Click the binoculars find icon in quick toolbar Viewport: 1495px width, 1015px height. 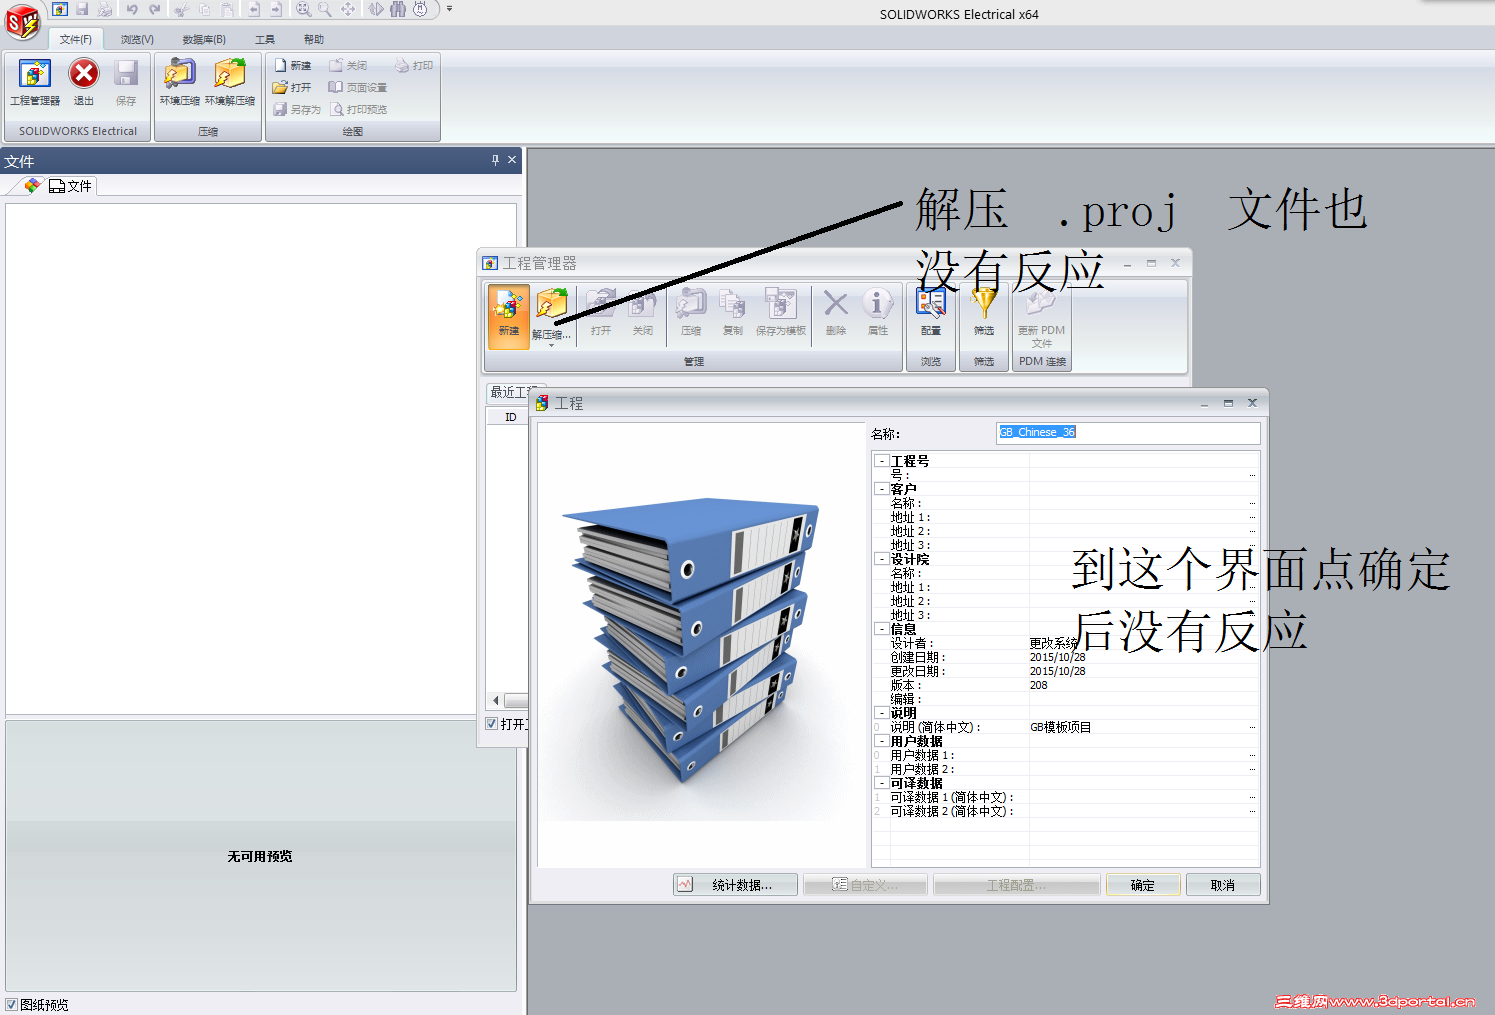click(398, 9)
